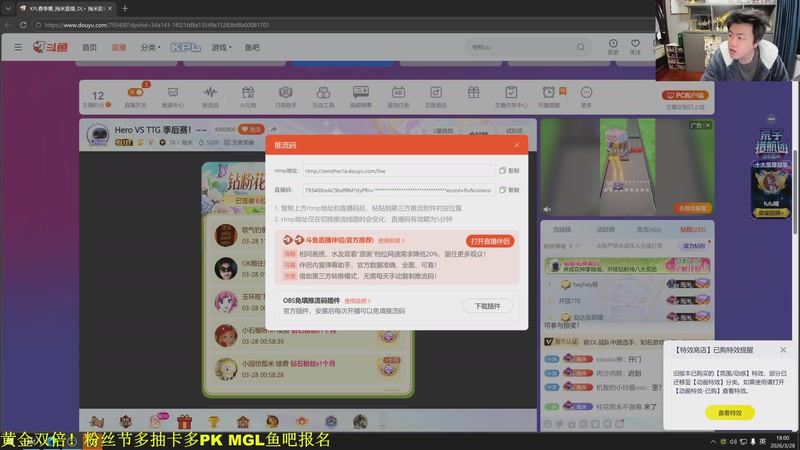
Task: Click 打开直播伴侣 button
Action: pos(490,241)
